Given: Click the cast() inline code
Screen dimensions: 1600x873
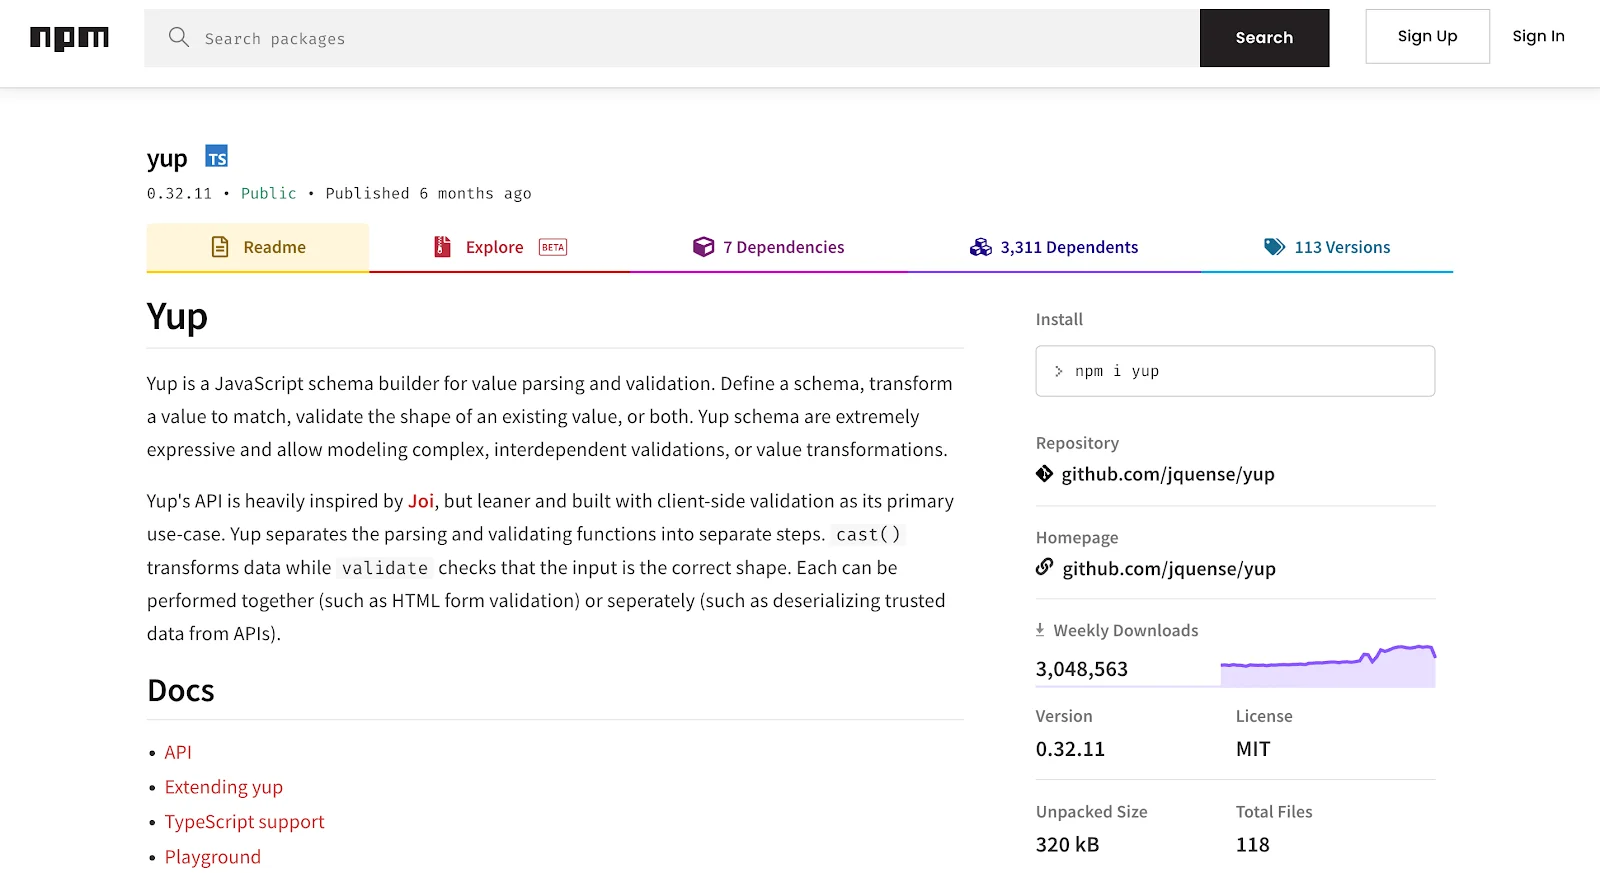Looking at the screenshot, I should click(x=868, y=535).
